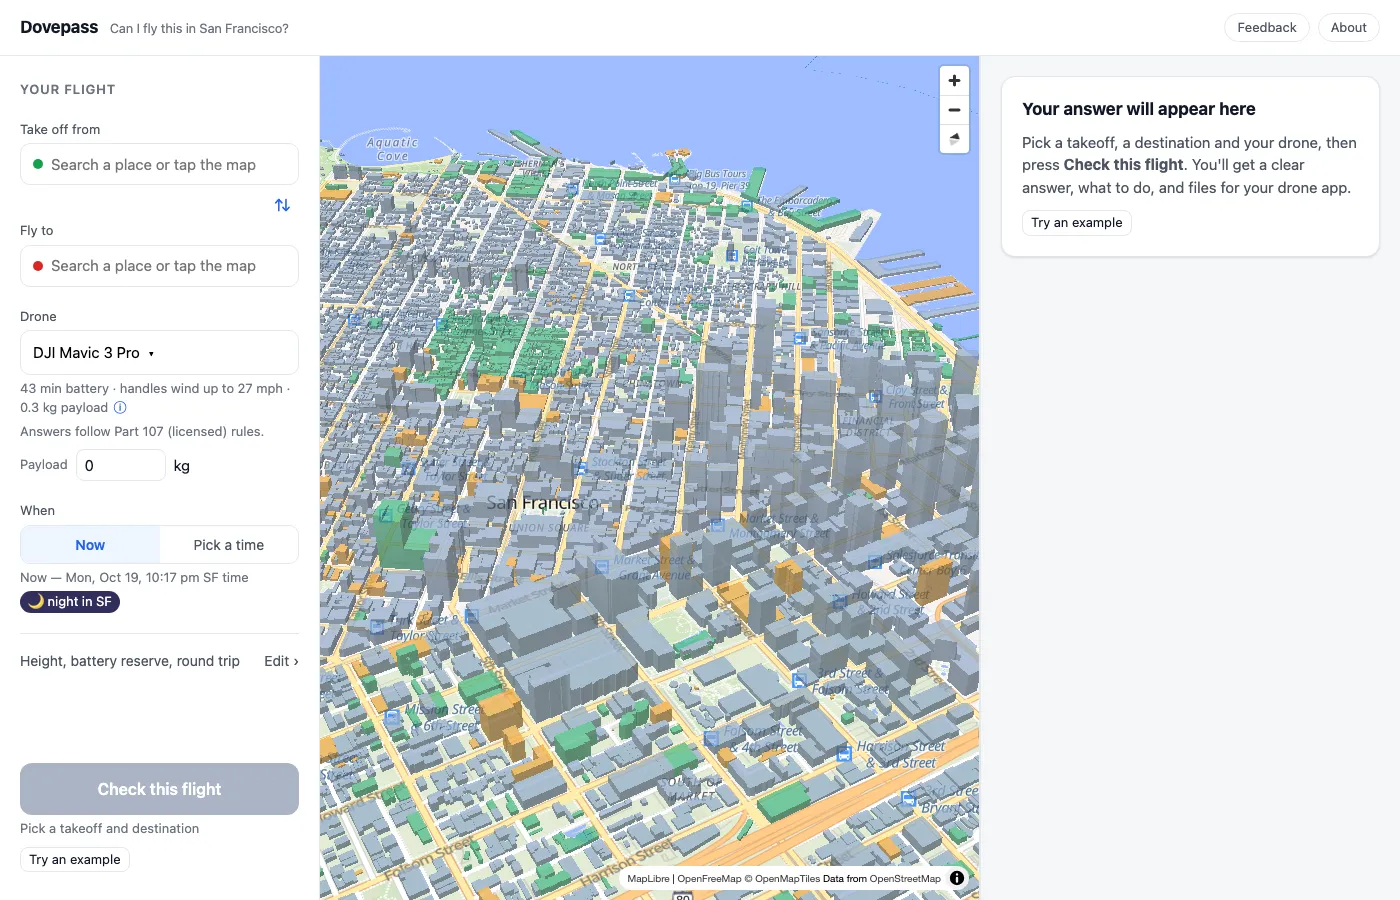
Task: Click the Aquatic Cove map label
Action: click(x=392, y=149)
